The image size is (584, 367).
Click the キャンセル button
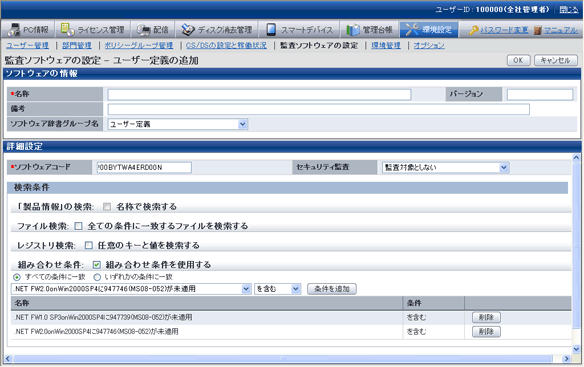click(x=556, y=60)
